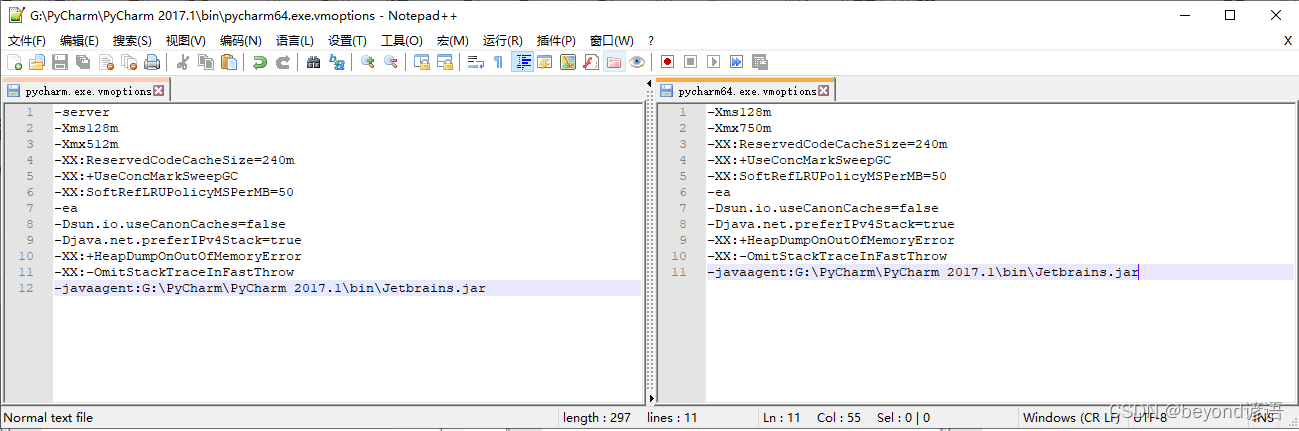1299x431 pixels.
Task: Open the ? help menu
Action: click(651, 41)
